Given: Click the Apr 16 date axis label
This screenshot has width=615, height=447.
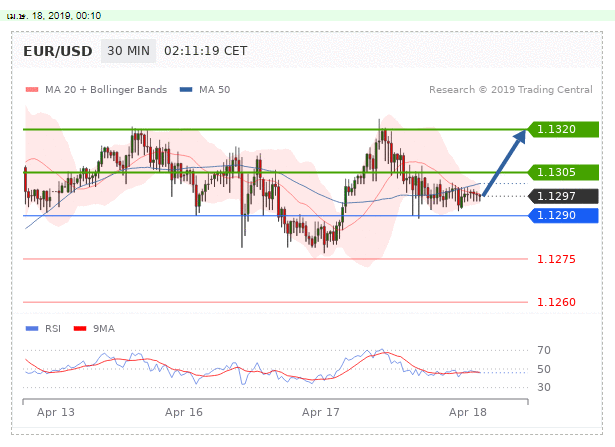Looking at the screenshot, I should click(x=183, y=412).
